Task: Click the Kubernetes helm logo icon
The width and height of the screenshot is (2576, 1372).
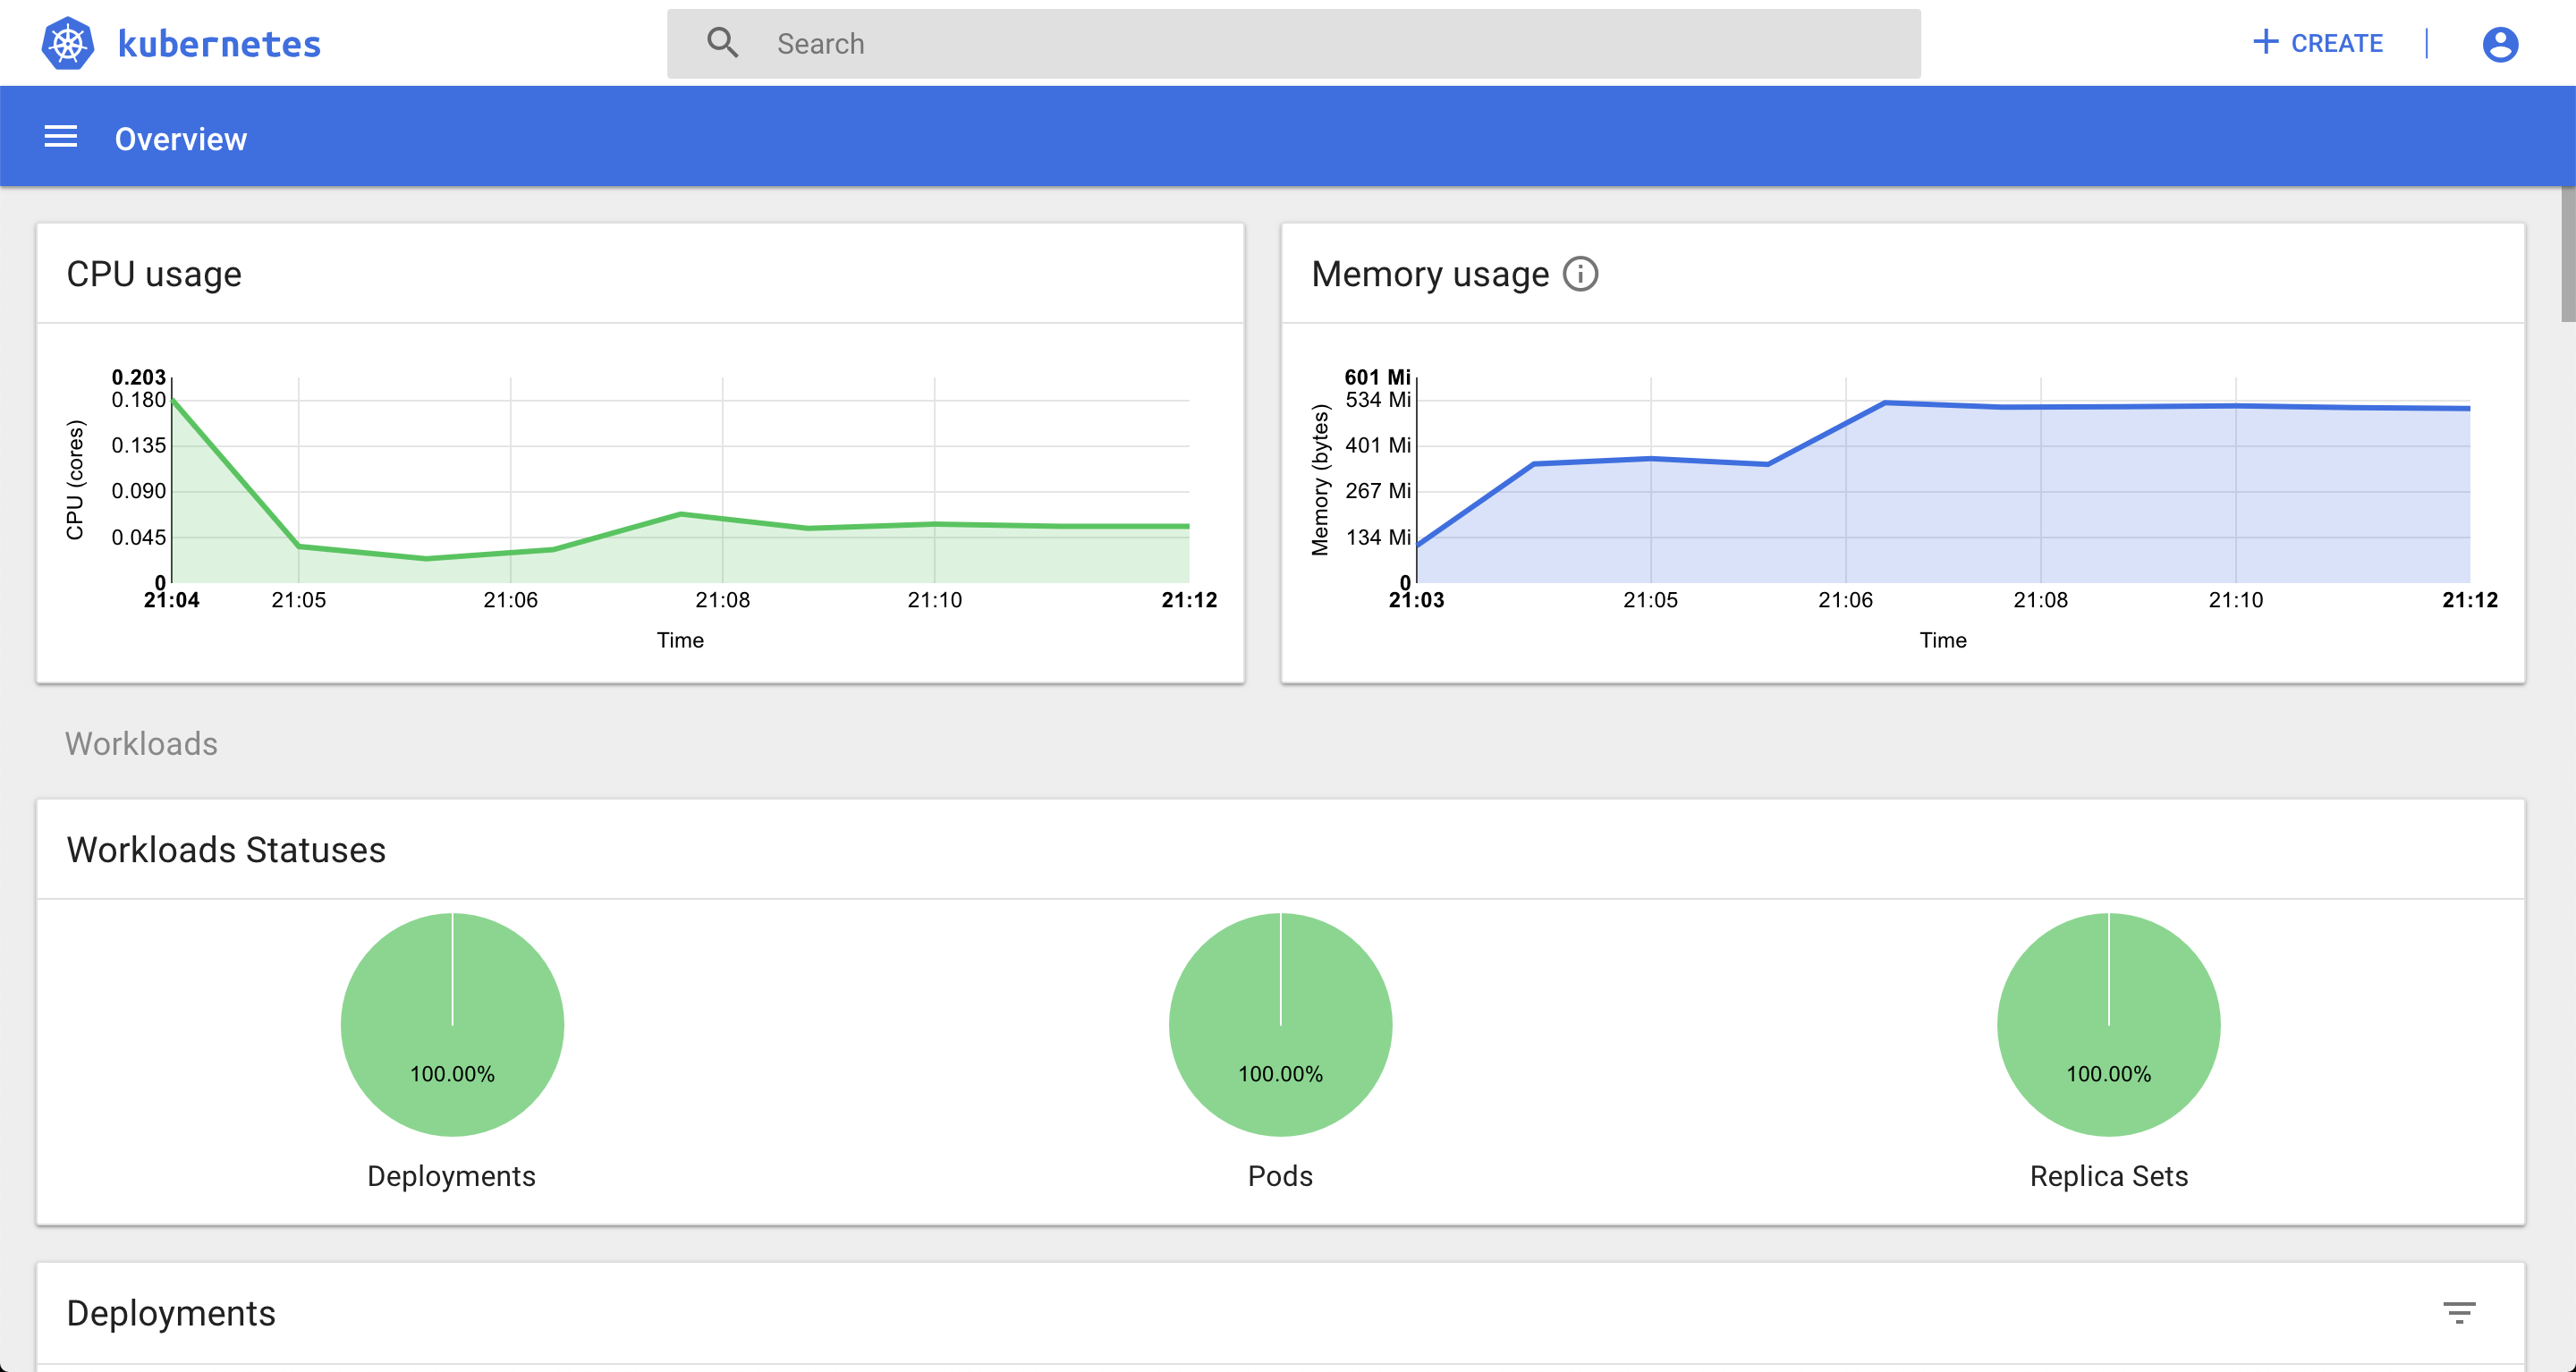Action: pyautogui.click(x=68, y=44)
